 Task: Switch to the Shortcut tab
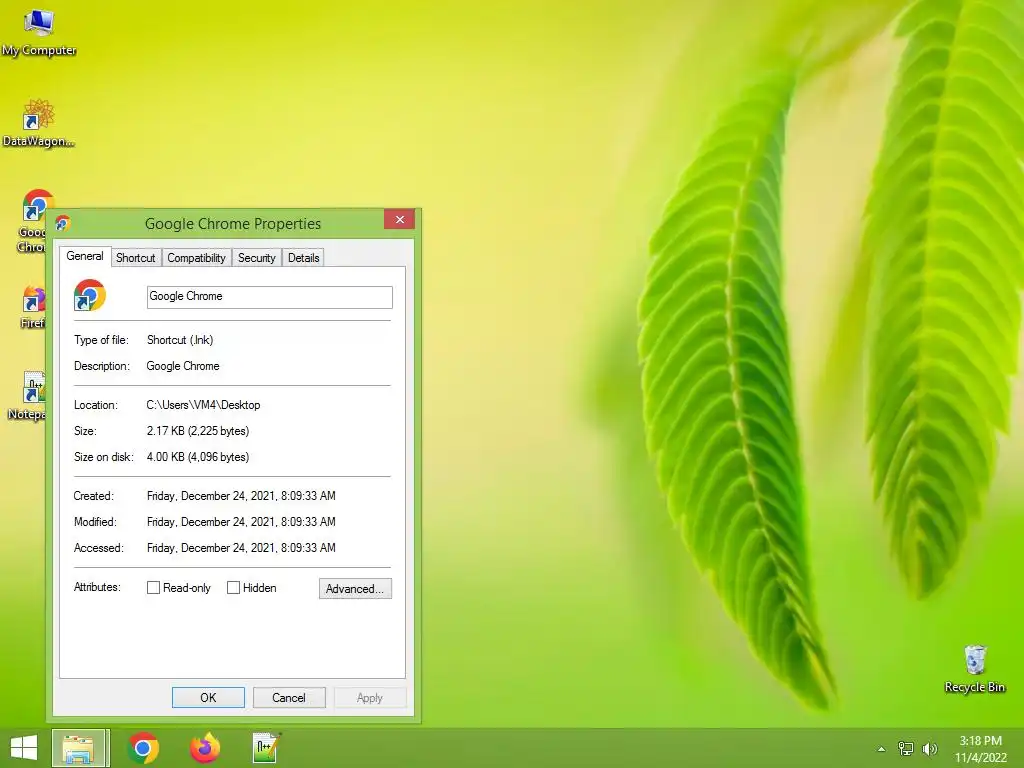pyautogui.click(x=136, y=258)
